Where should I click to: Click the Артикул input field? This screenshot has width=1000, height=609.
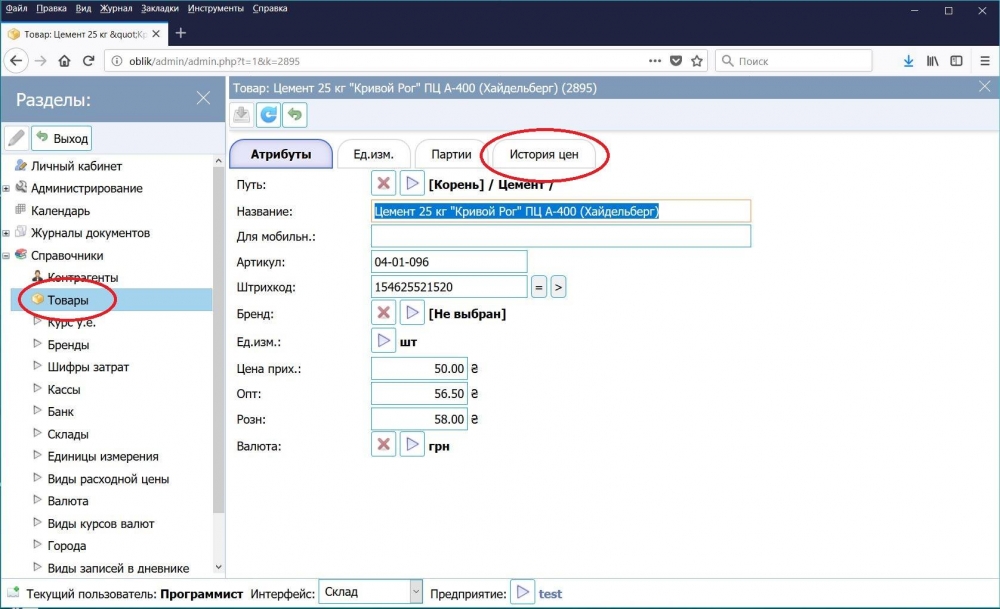(x=449, y=262)
